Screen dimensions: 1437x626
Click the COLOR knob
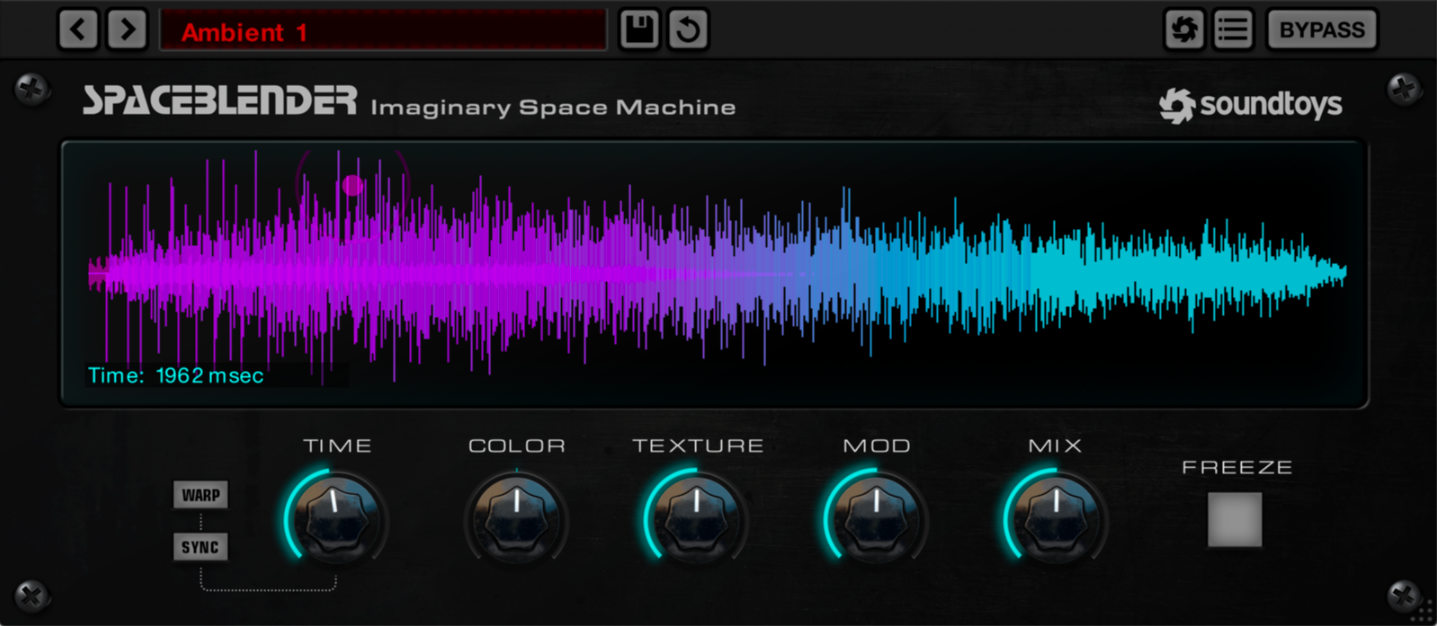(517, 518)
